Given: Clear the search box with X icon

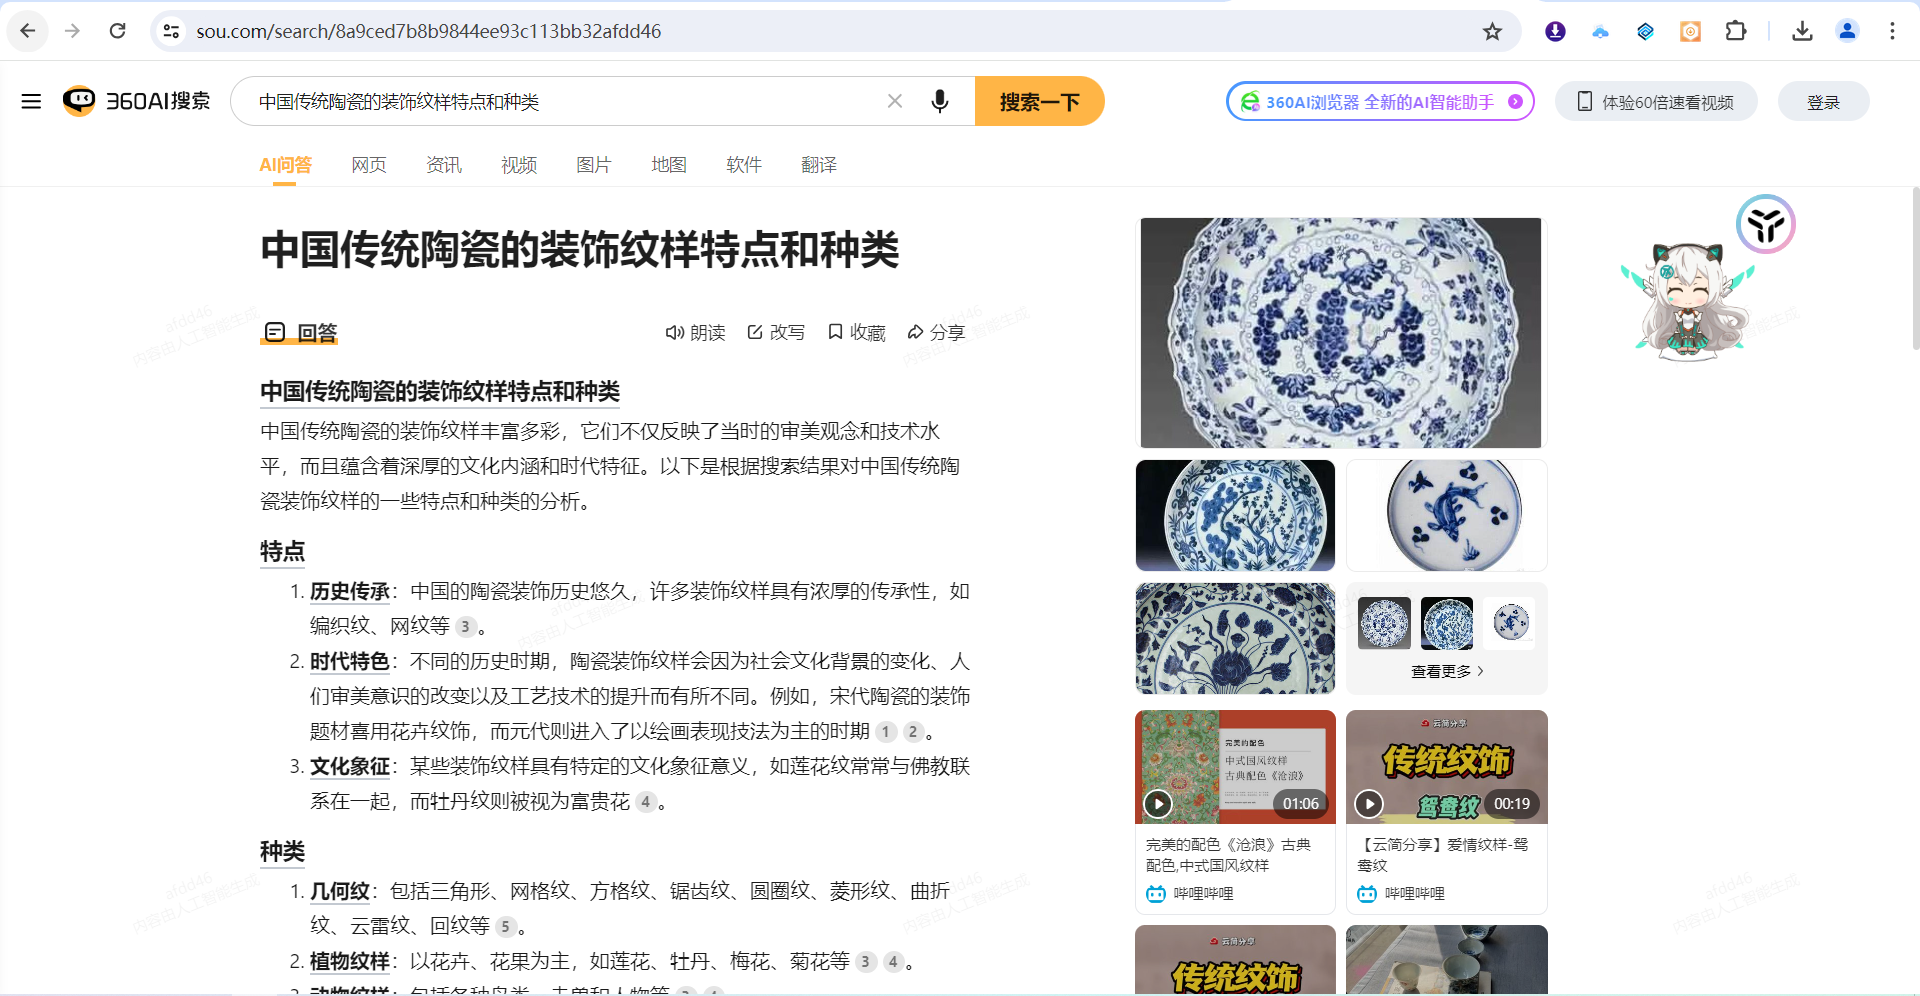Looking at the screenshot, I should (x=894, y=101).
